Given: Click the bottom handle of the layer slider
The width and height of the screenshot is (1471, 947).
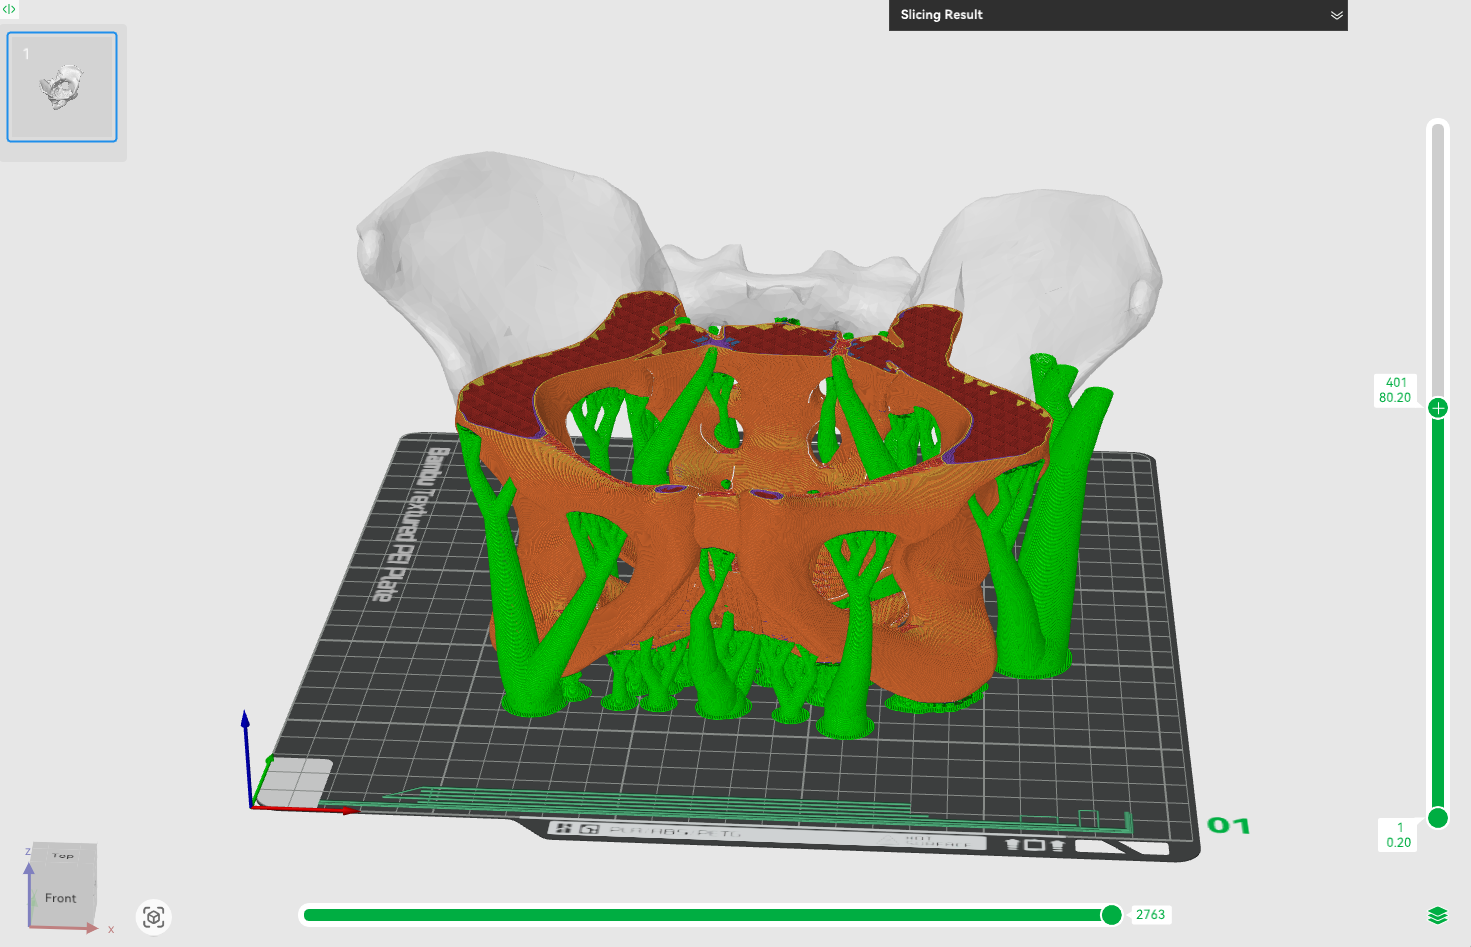Looking at the screenshot, I should click(1438, 818).
